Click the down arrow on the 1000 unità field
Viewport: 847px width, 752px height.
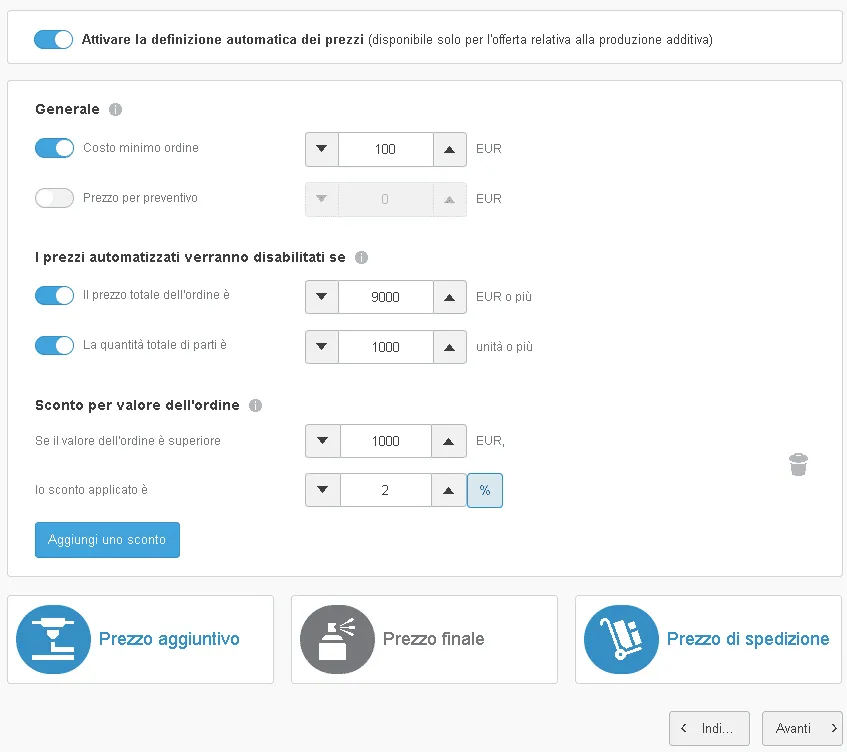[x=324, y=346]
